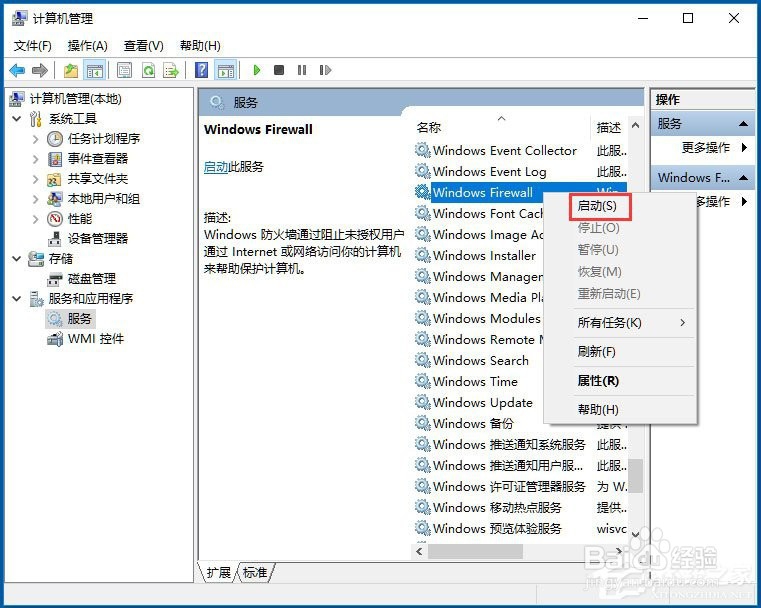
Task: Select the 任务计划程序 clock icon
Action: 55,139
